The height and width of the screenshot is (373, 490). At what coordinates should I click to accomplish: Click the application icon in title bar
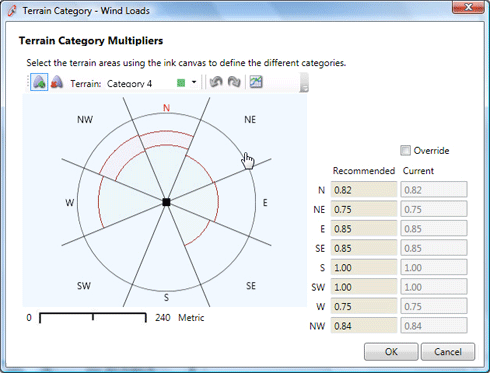pos(12,11)
